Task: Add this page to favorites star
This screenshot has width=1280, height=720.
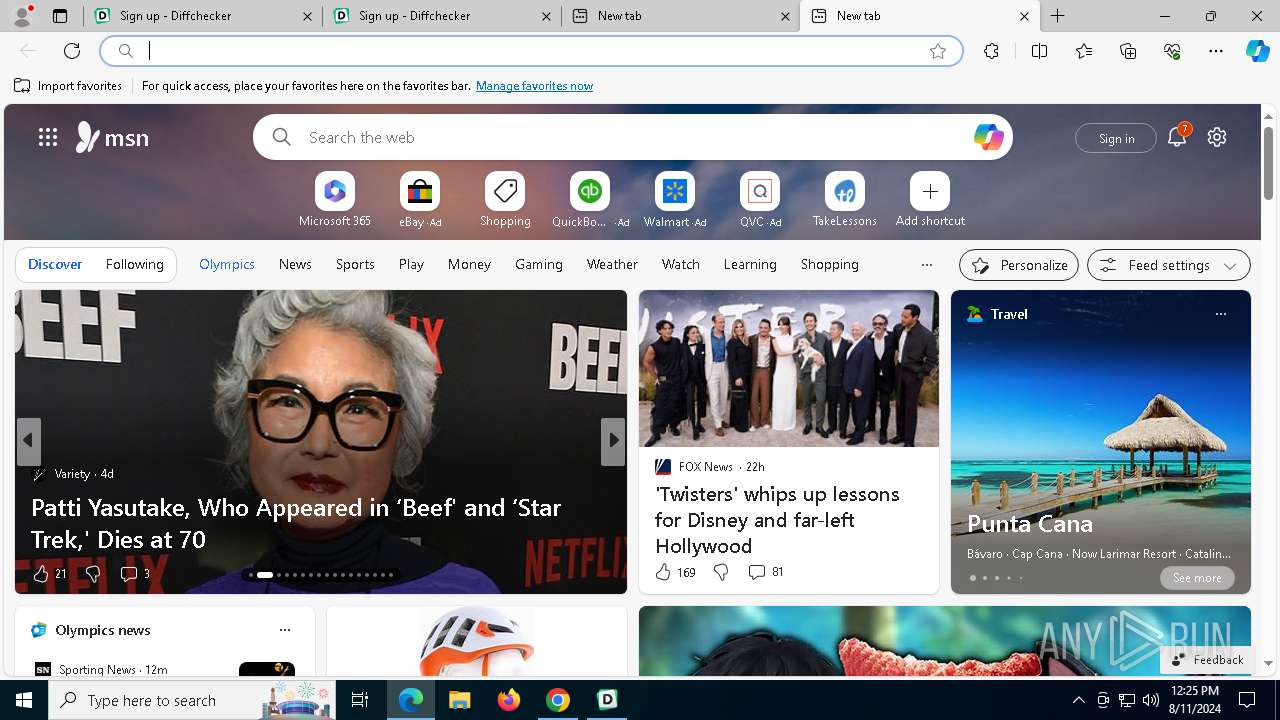Action: coord(937,51)
